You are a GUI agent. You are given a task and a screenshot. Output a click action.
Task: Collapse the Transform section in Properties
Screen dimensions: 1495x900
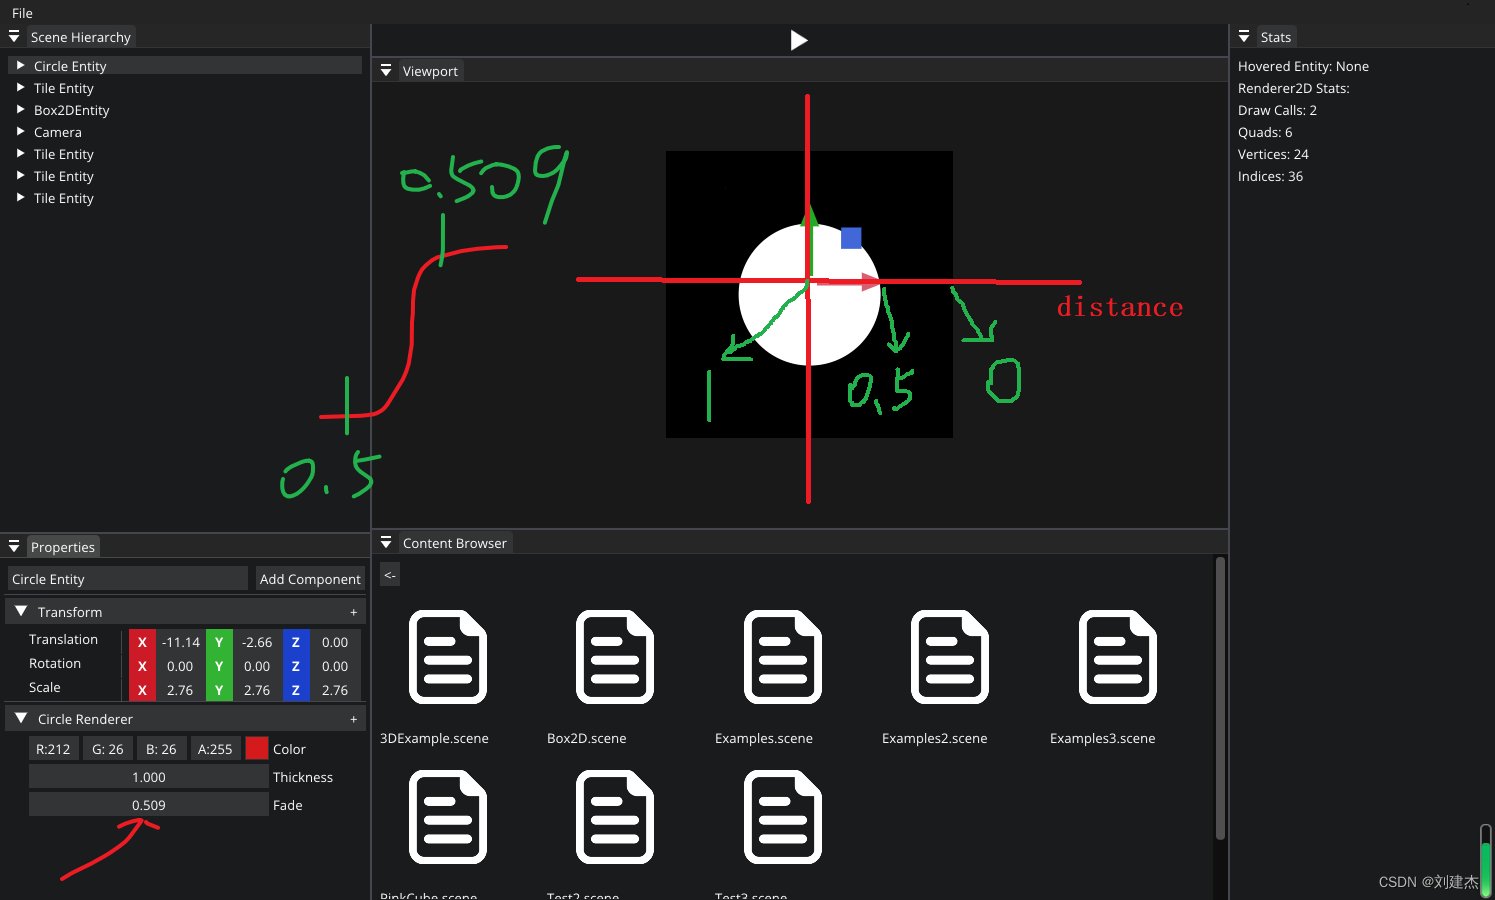(x=20, y=611)
